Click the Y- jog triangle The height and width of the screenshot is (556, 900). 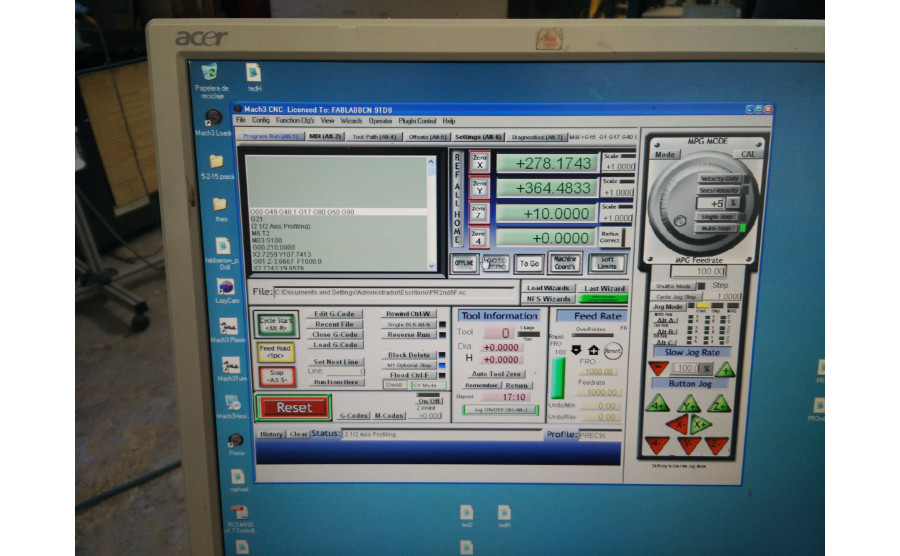[x=688, y=445]
